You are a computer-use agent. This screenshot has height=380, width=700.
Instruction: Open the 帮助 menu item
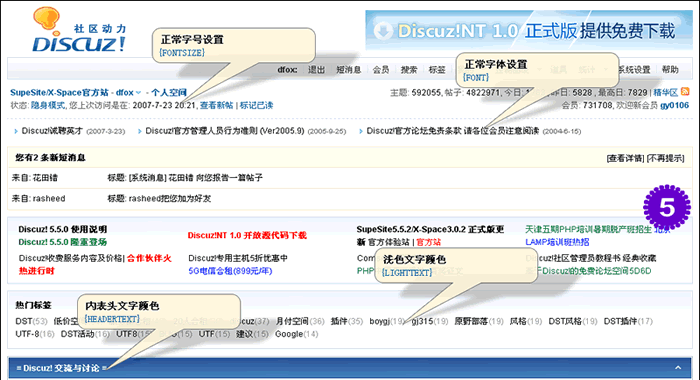(x=670, y=70)
